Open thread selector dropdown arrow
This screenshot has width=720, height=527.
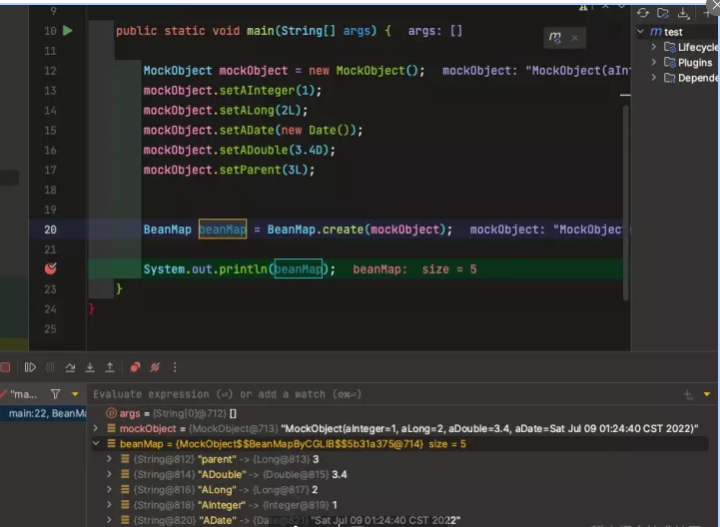[x=75, y=394]
